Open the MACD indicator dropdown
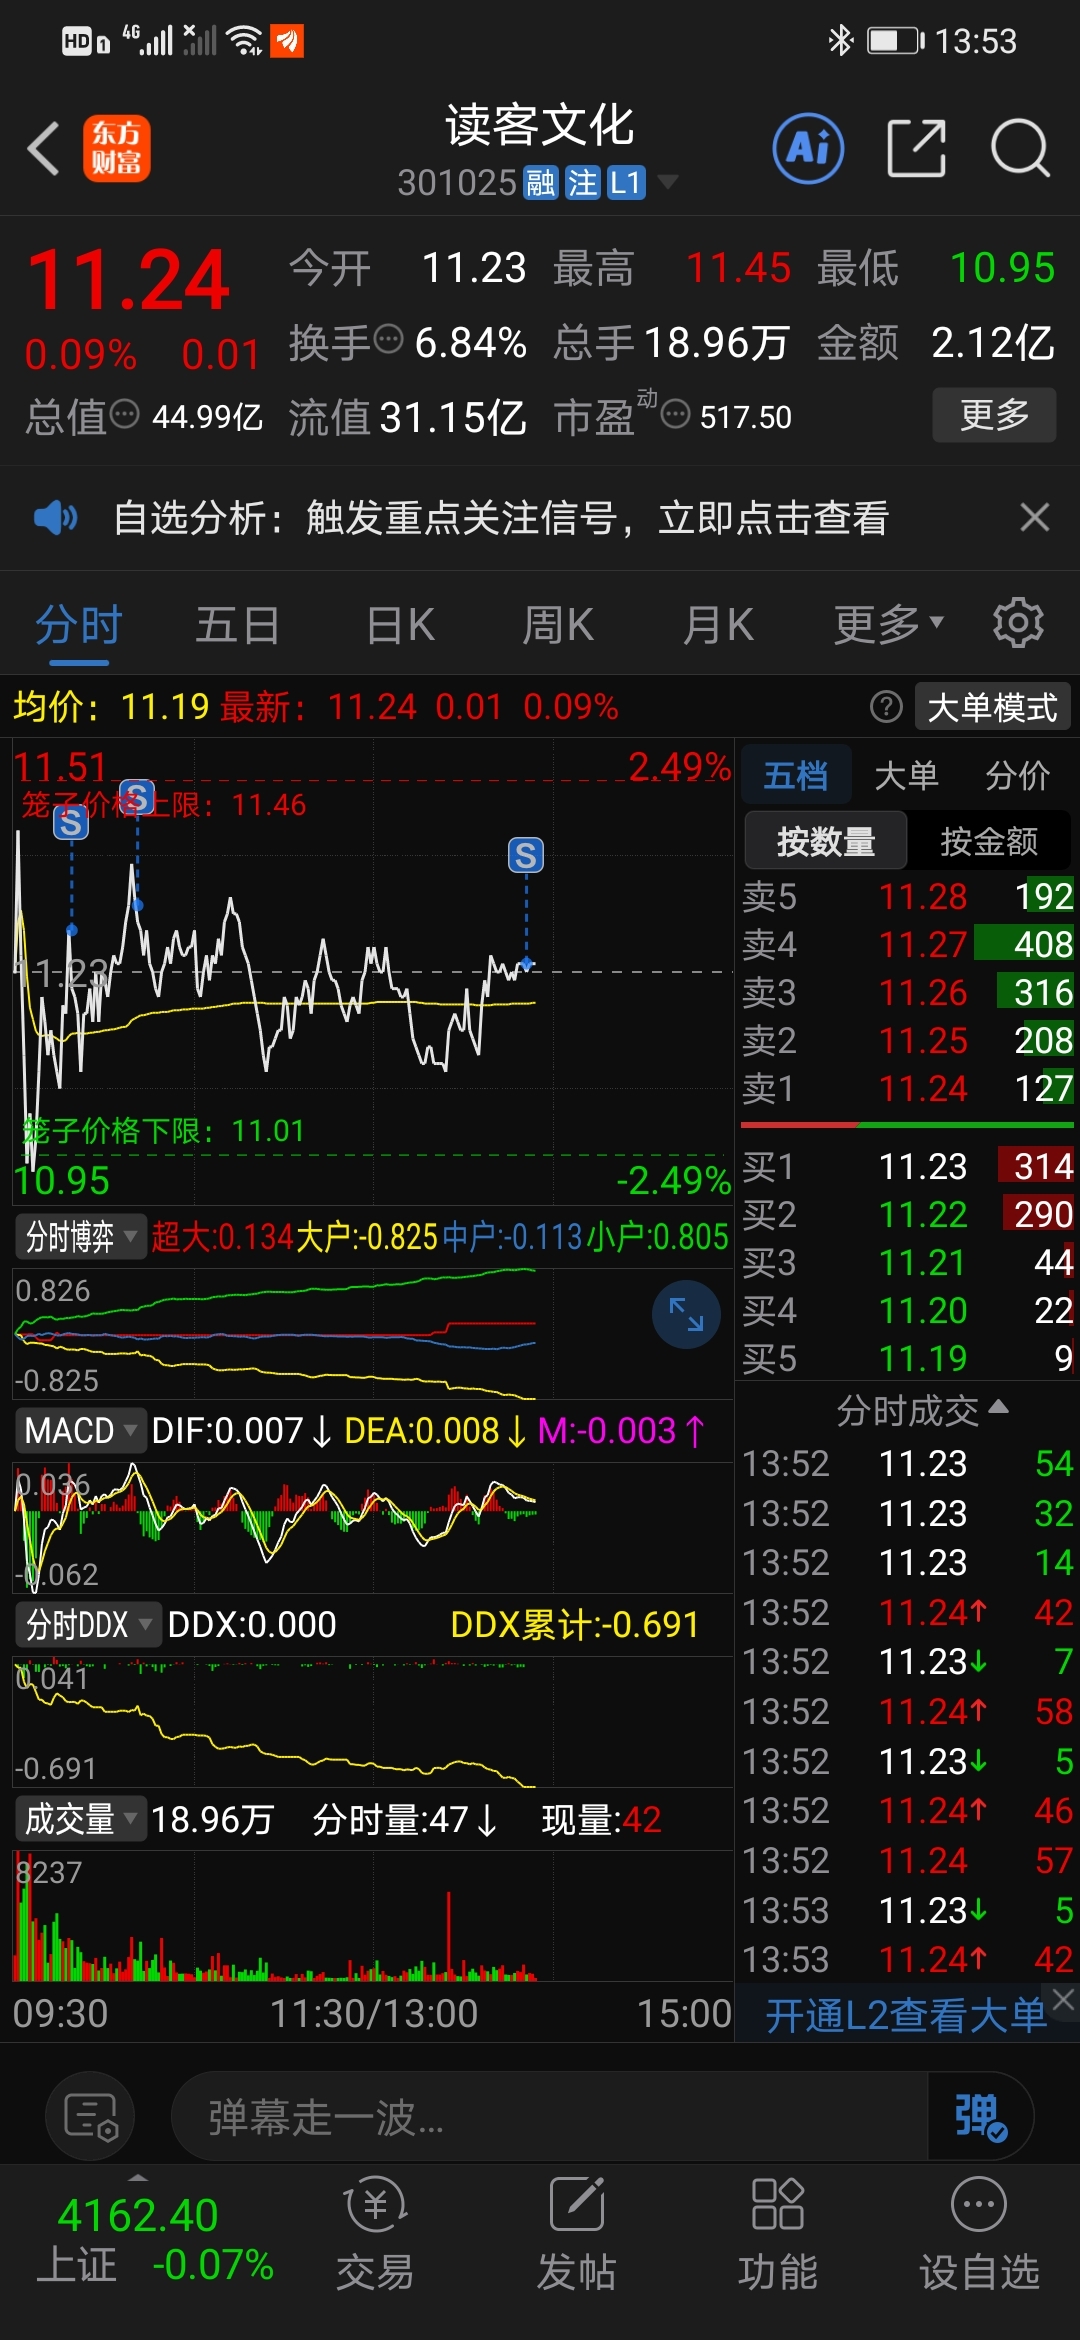The height and width of the screenshot is (2340, 1080). point(80,1430)
